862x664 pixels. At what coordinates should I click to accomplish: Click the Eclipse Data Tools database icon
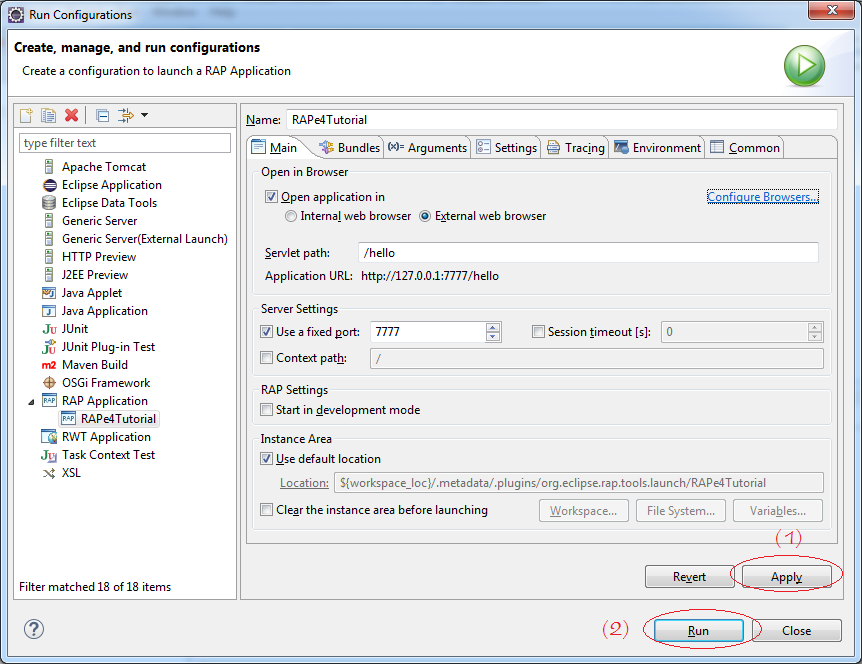(x=49, y=203)
